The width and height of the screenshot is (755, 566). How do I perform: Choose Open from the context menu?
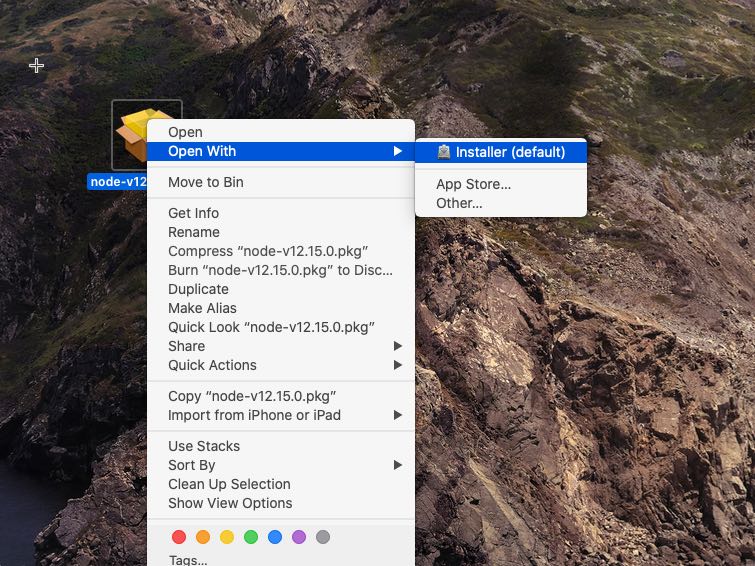coord(281,132)
